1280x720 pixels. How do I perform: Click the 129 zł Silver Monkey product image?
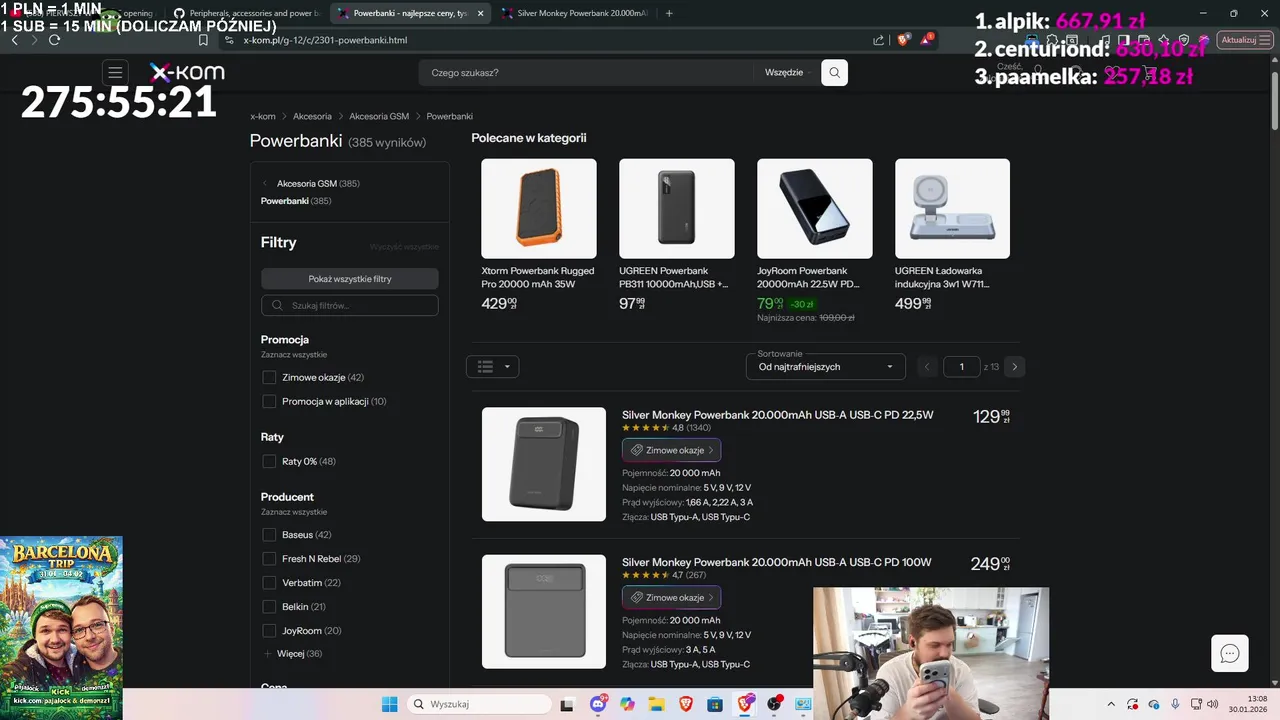click(544, 464)
